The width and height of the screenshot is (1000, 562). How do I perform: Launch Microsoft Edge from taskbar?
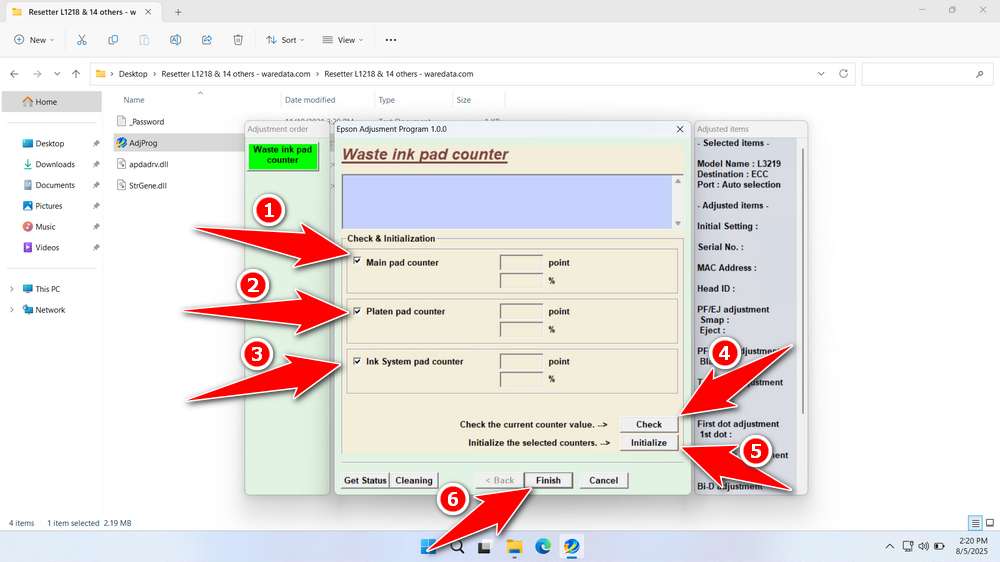click(543, 547)
